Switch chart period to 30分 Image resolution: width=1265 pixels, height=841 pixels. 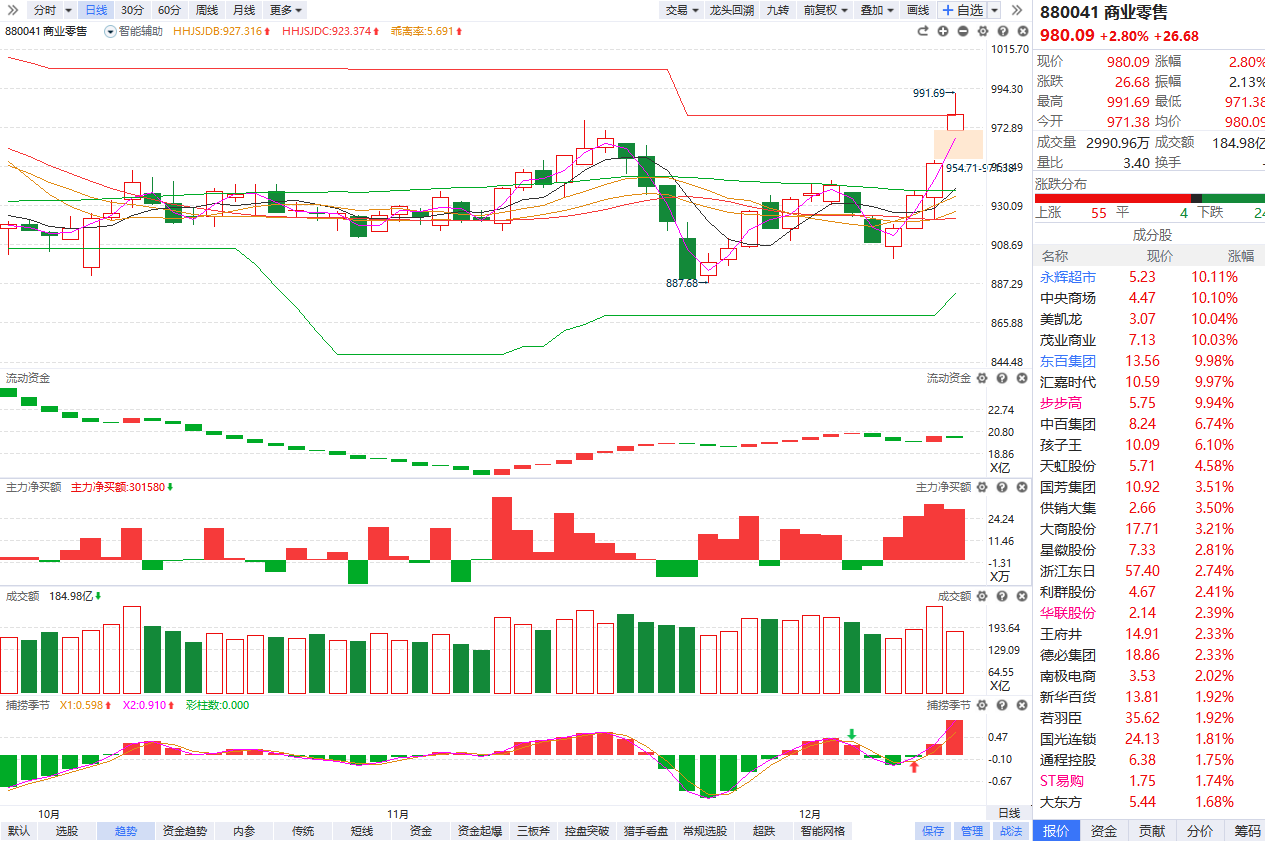(131, 10)
